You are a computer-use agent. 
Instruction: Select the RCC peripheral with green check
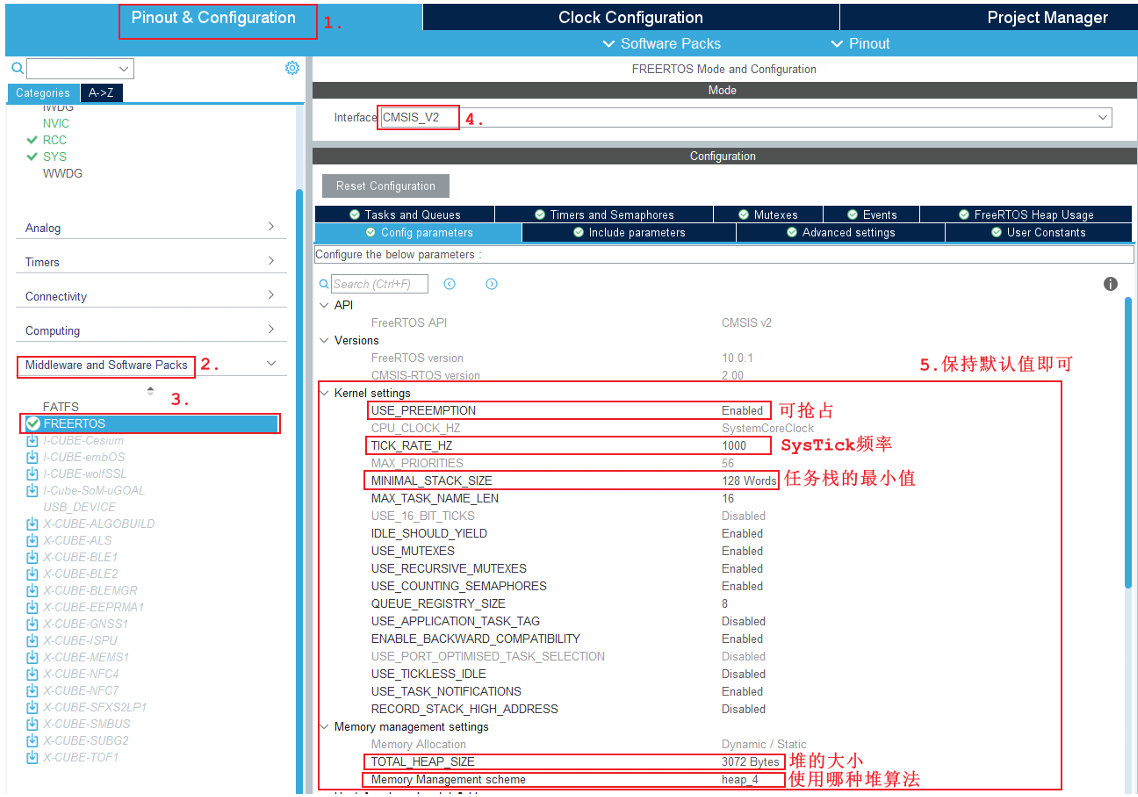point(54,140)
